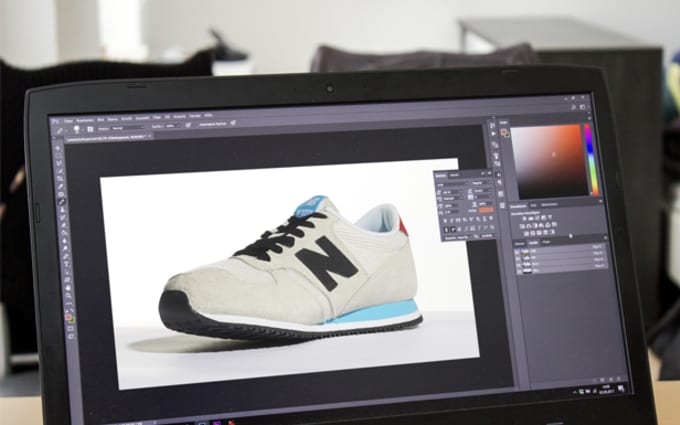Select the Eyedropper tool in the toolbox
The width and height of the screenshot is (680, 425).
pos(60,186)
